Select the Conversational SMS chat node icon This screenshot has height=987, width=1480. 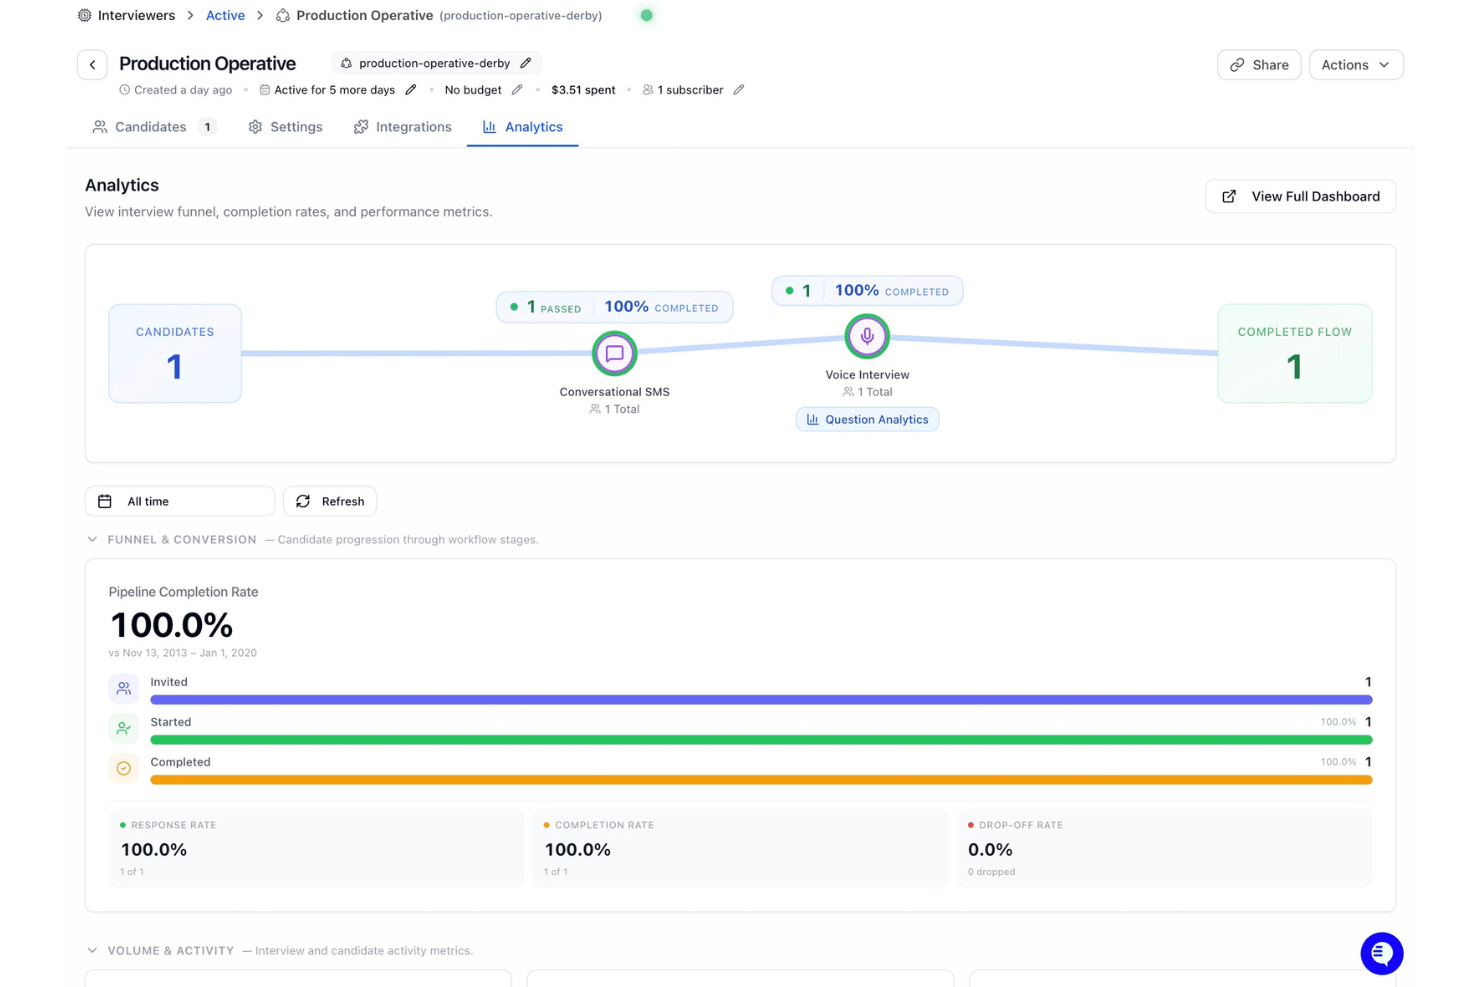(614, 353)
